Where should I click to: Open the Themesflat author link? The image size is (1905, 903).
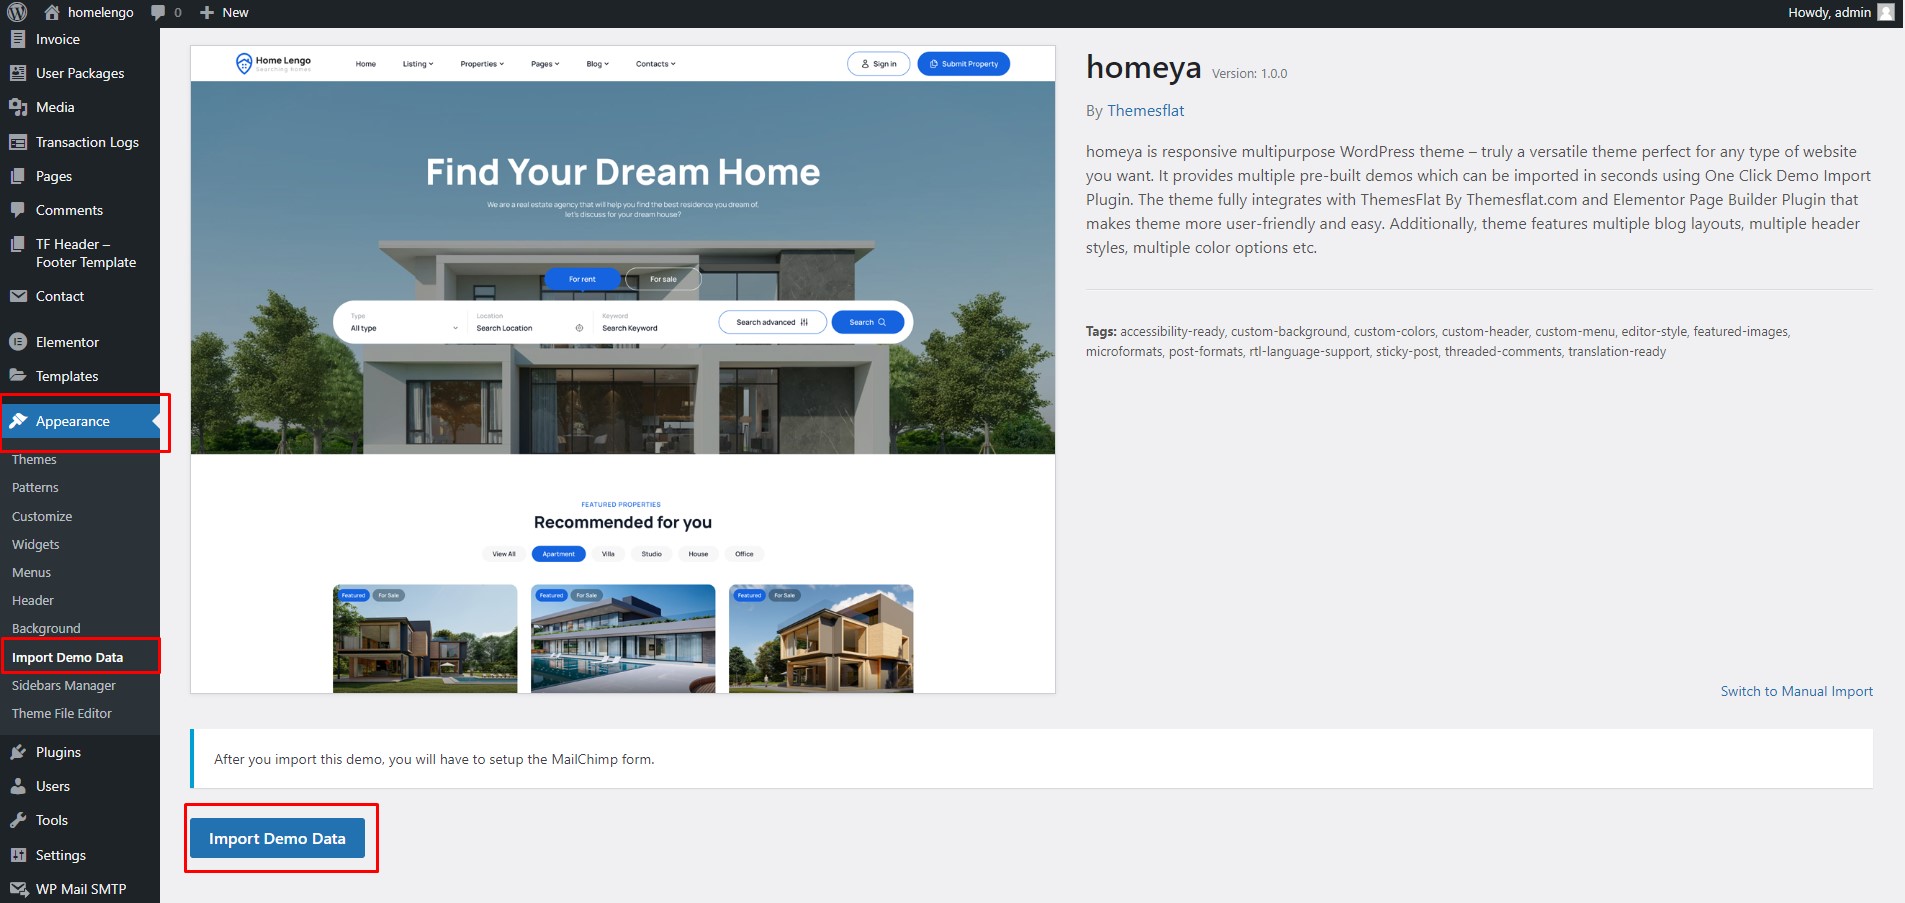click(x=1145, y=111)
